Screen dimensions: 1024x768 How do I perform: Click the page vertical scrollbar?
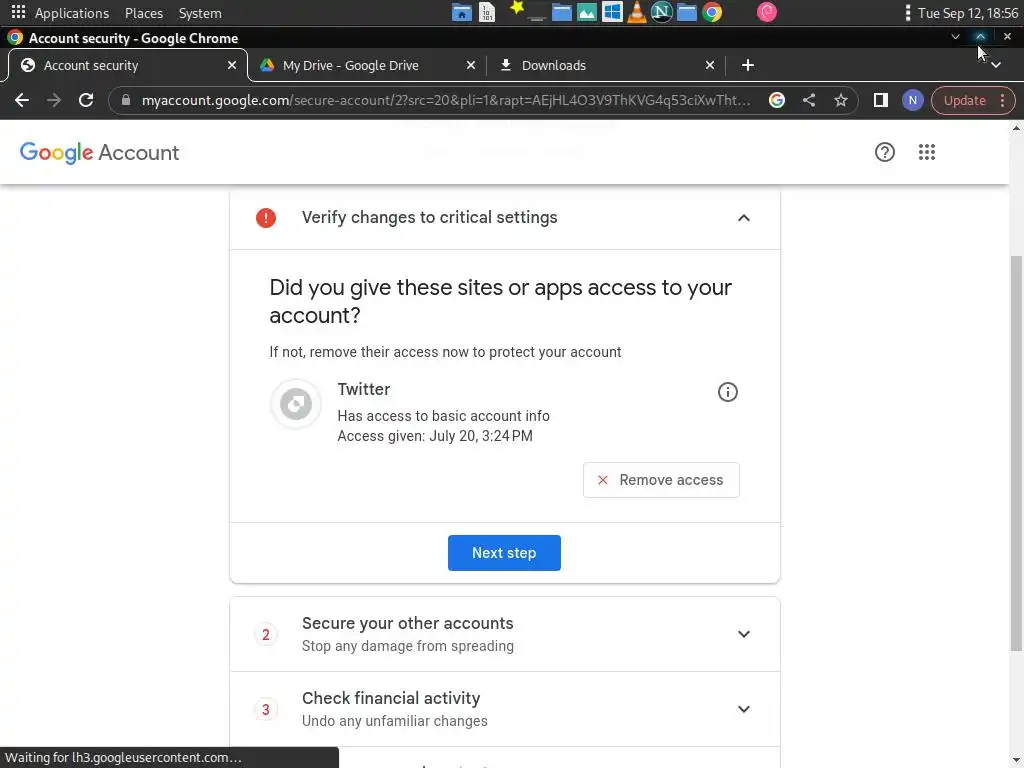1016,453
